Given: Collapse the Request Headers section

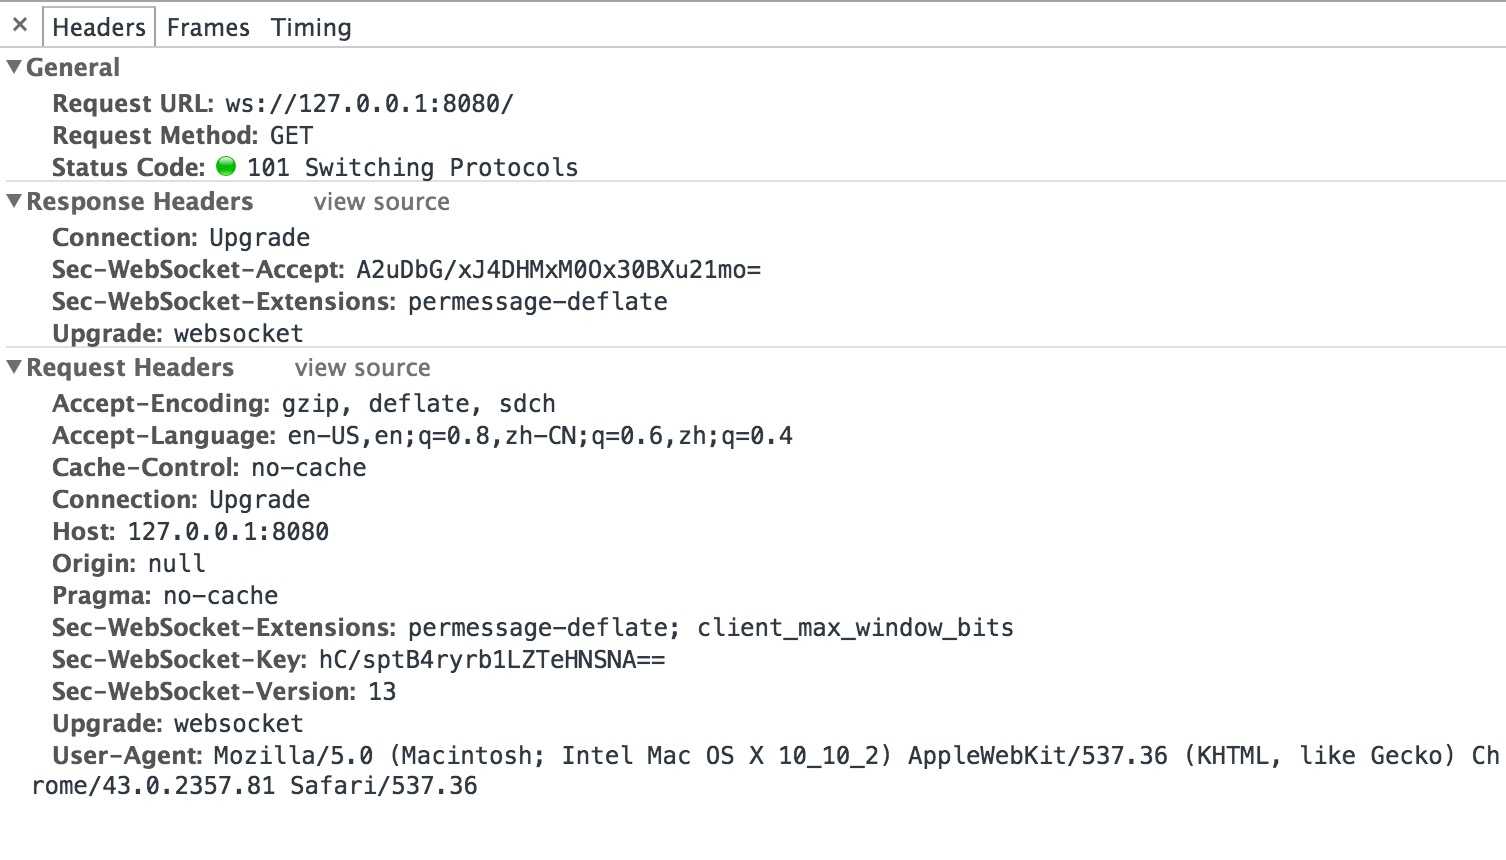Looking at the screenshot, I should (14, 367).
